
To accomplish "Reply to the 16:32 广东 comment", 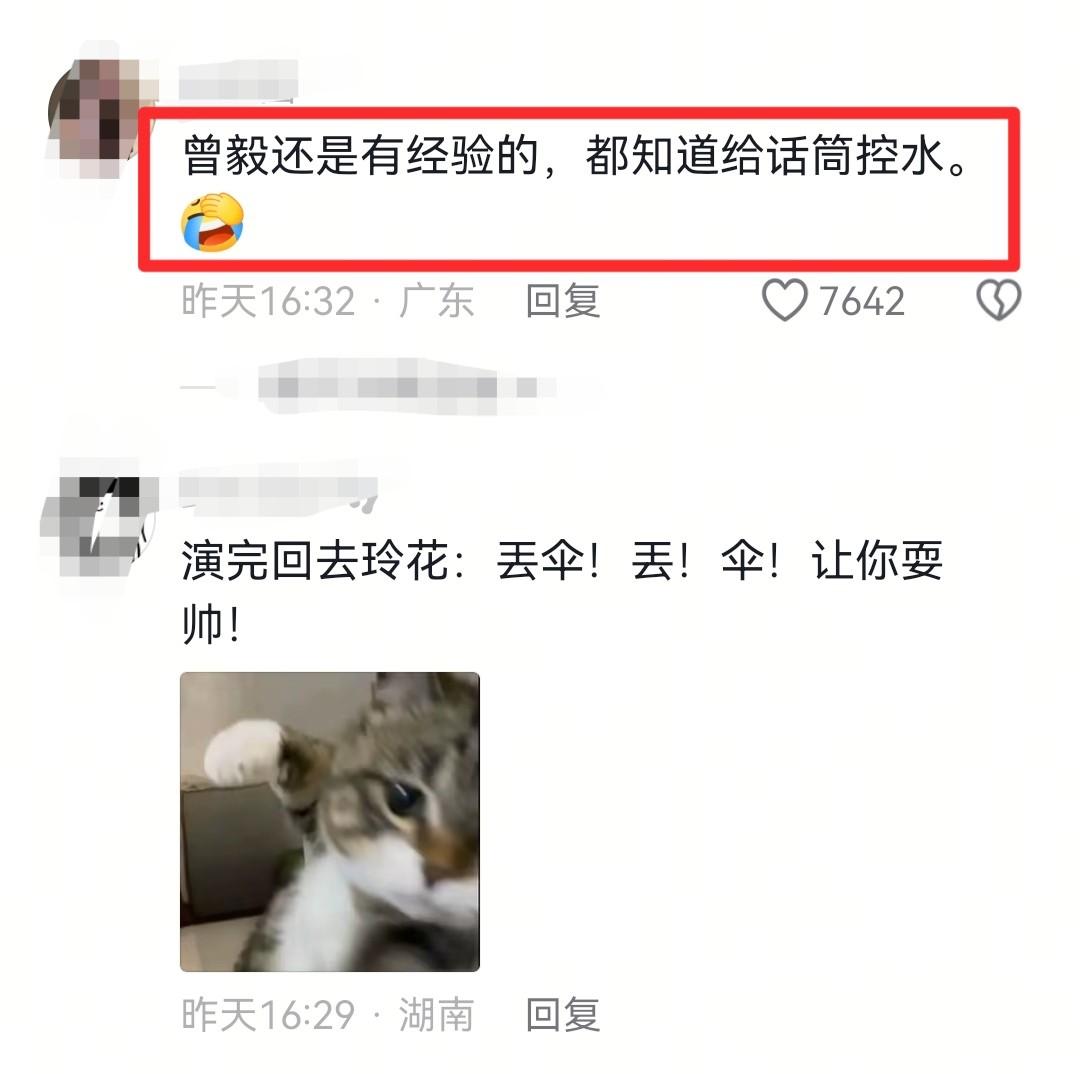I will [x=563, y=301].
